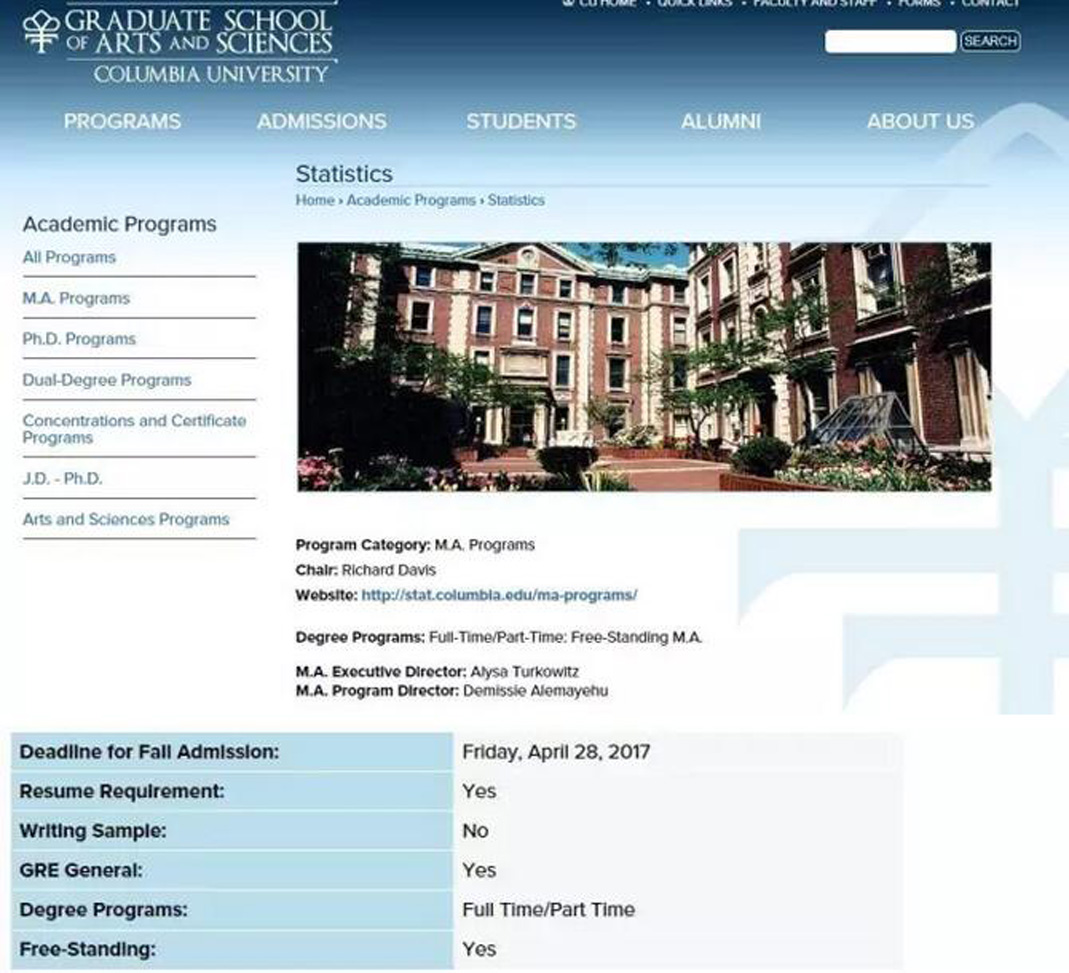Open the QUICK LINKS top link
The image size is (1069, 973).
coord(695,3)
